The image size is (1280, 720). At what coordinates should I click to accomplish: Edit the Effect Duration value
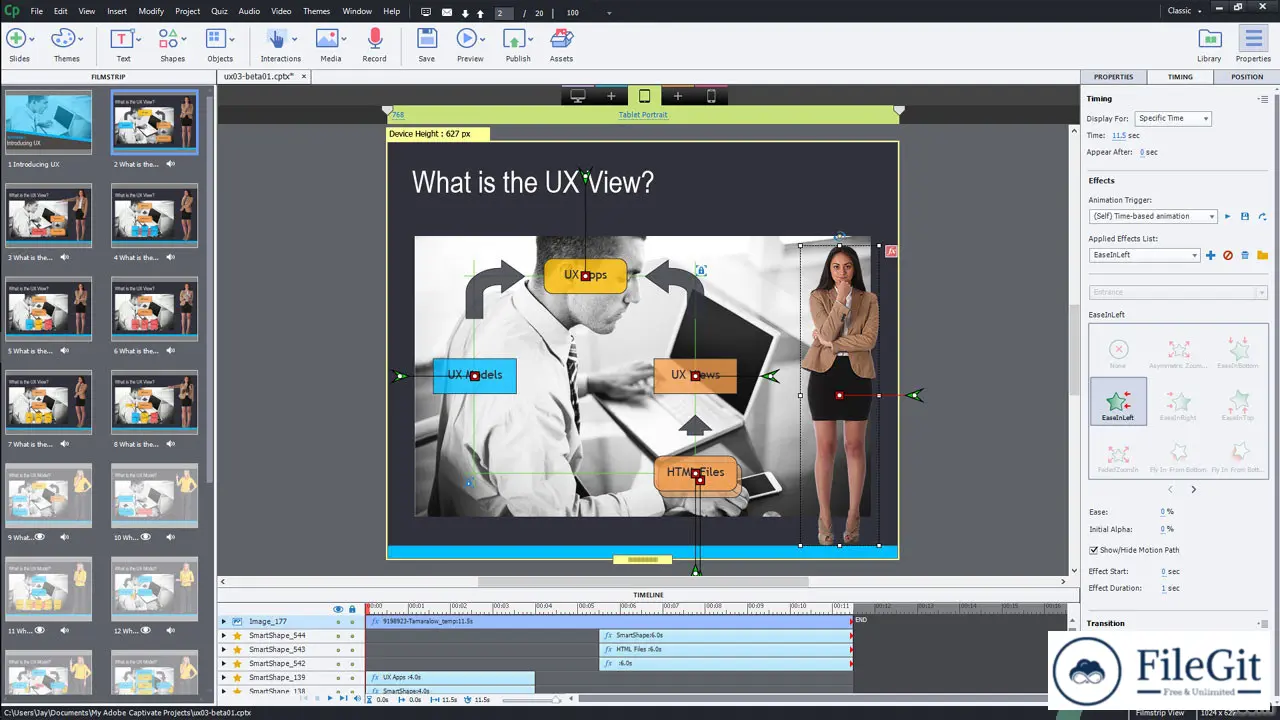[x=1163, y=588]
